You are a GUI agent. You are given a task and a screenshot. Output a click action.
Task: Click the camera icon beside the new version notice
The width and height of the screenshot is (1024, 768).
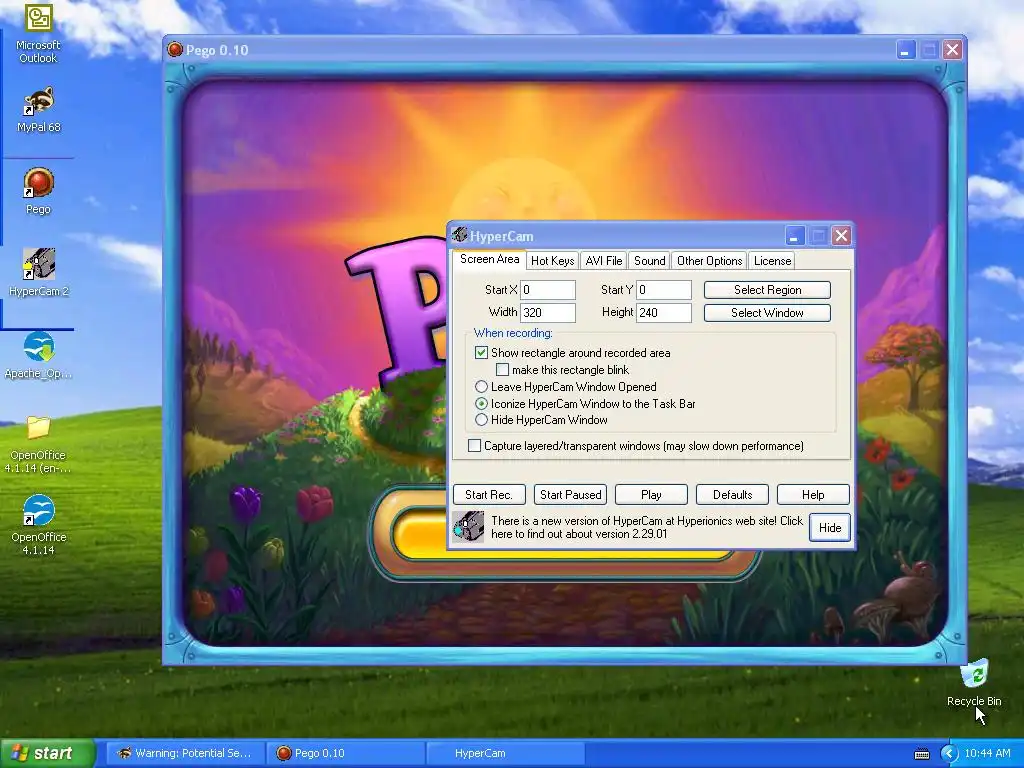pos(468,527)
